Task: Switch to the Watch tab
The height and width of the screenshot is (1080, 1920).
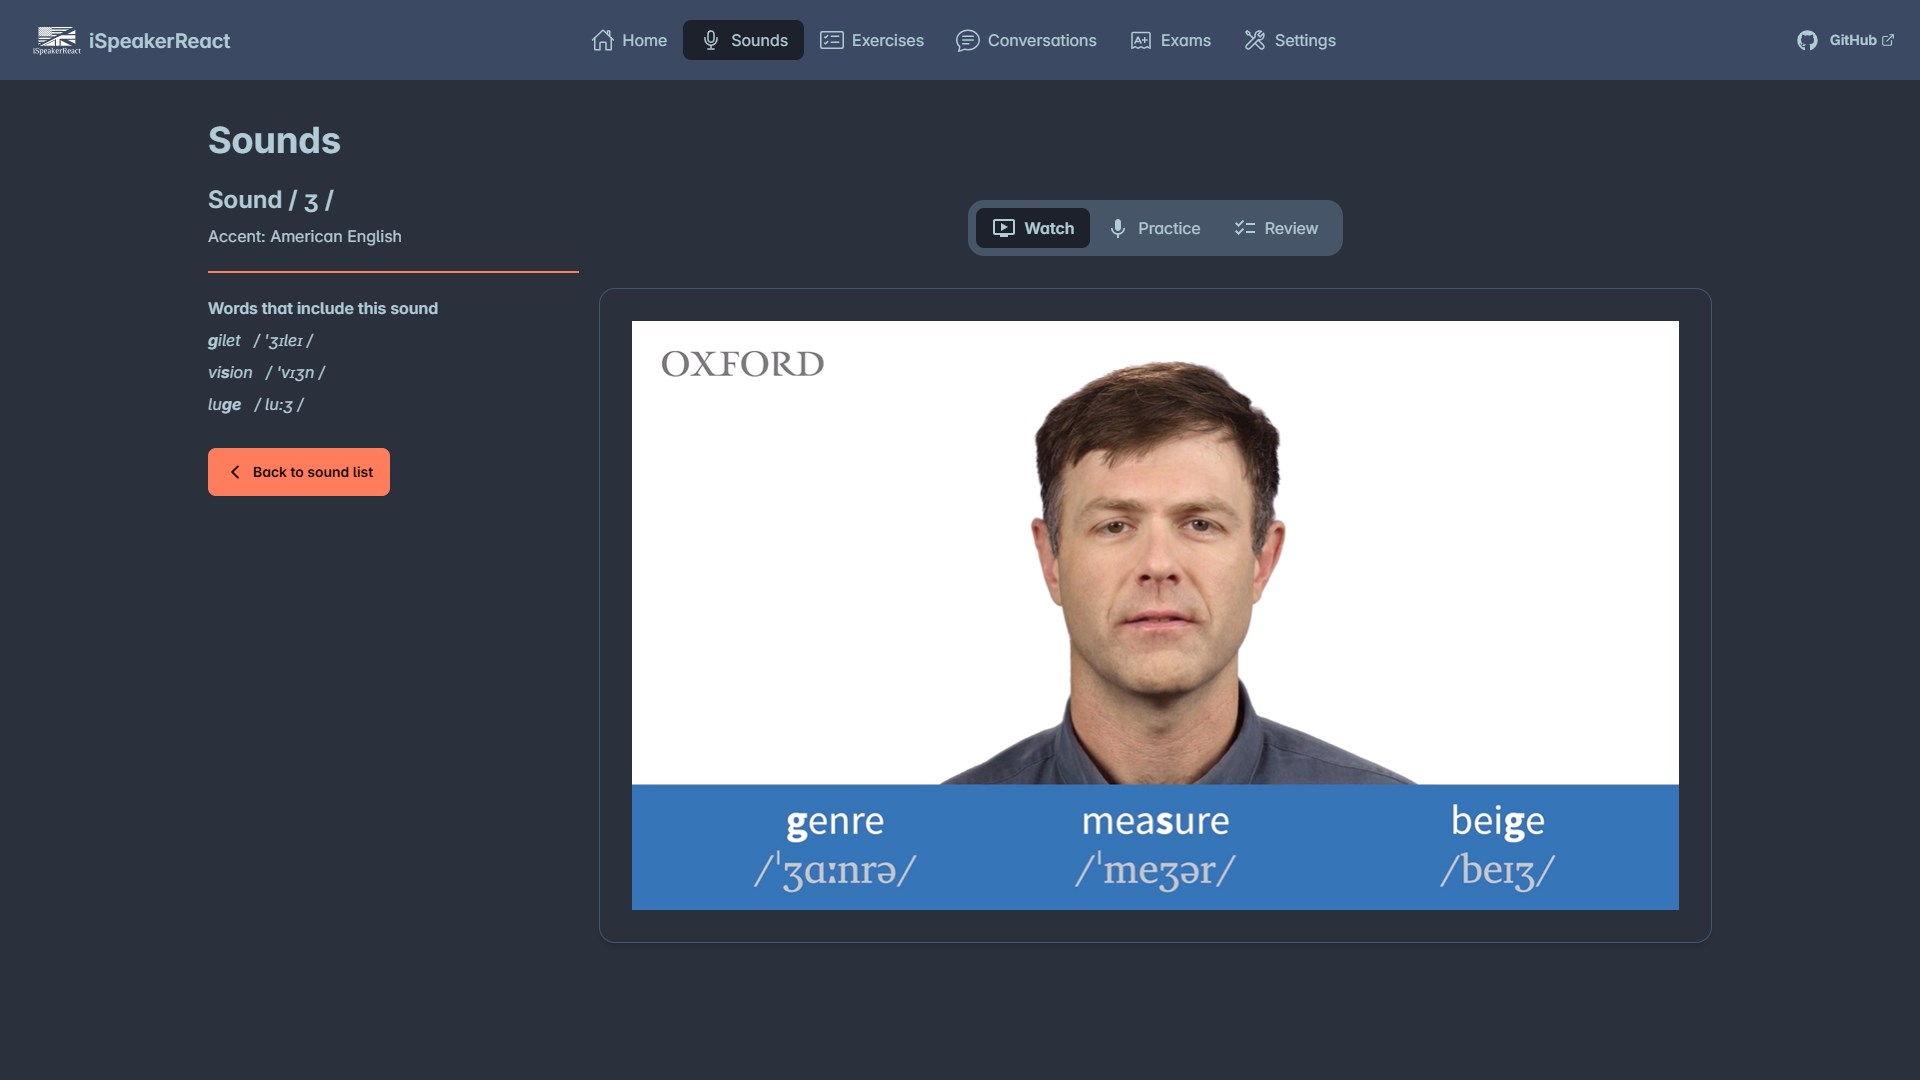Action: (1033, 228)
